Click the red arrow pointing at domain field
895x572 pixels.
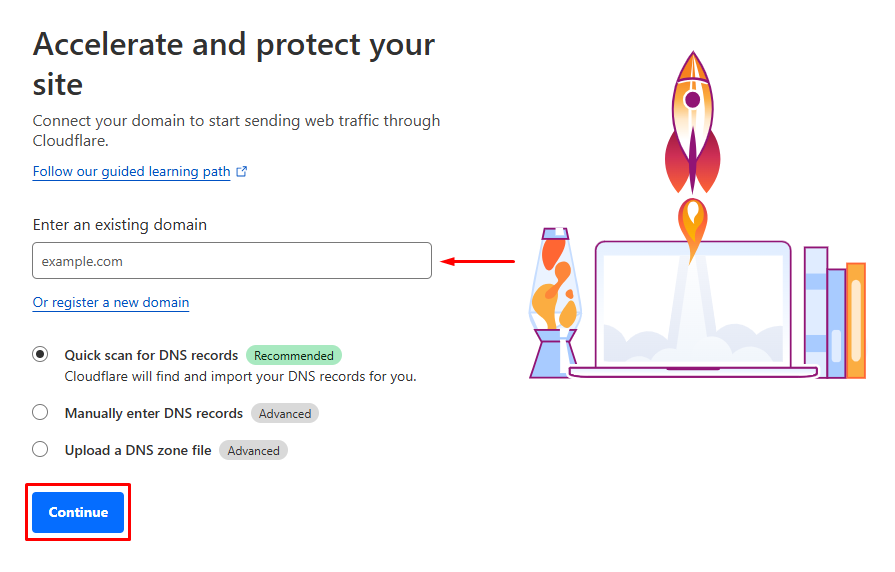[x=478, y=261]
